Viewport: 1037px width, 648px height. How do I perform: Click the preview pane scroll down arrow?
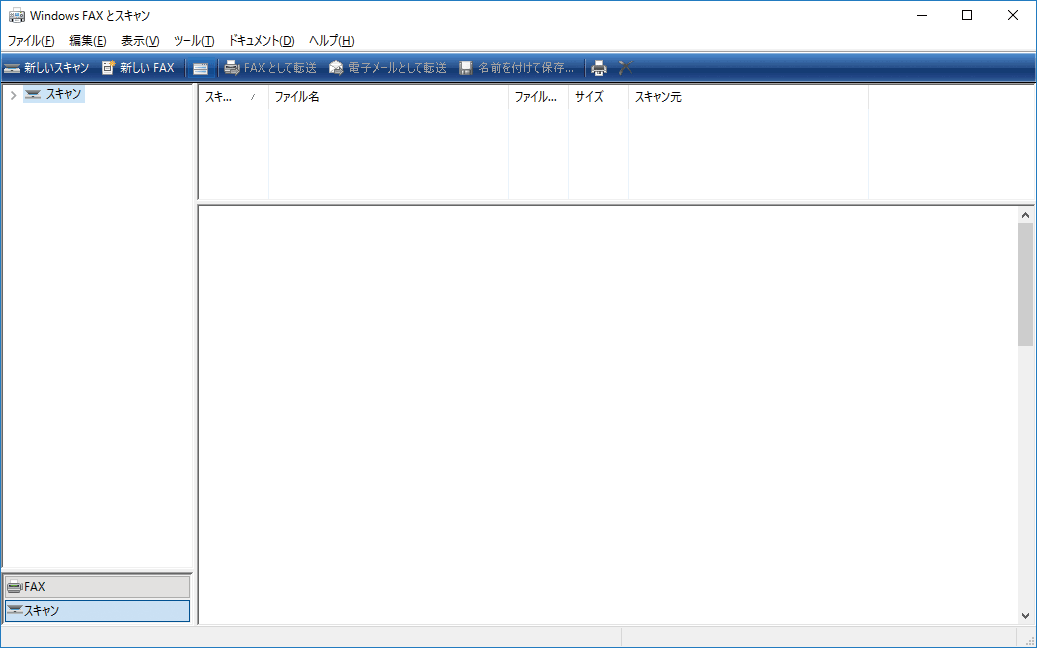click(1025, 616)
